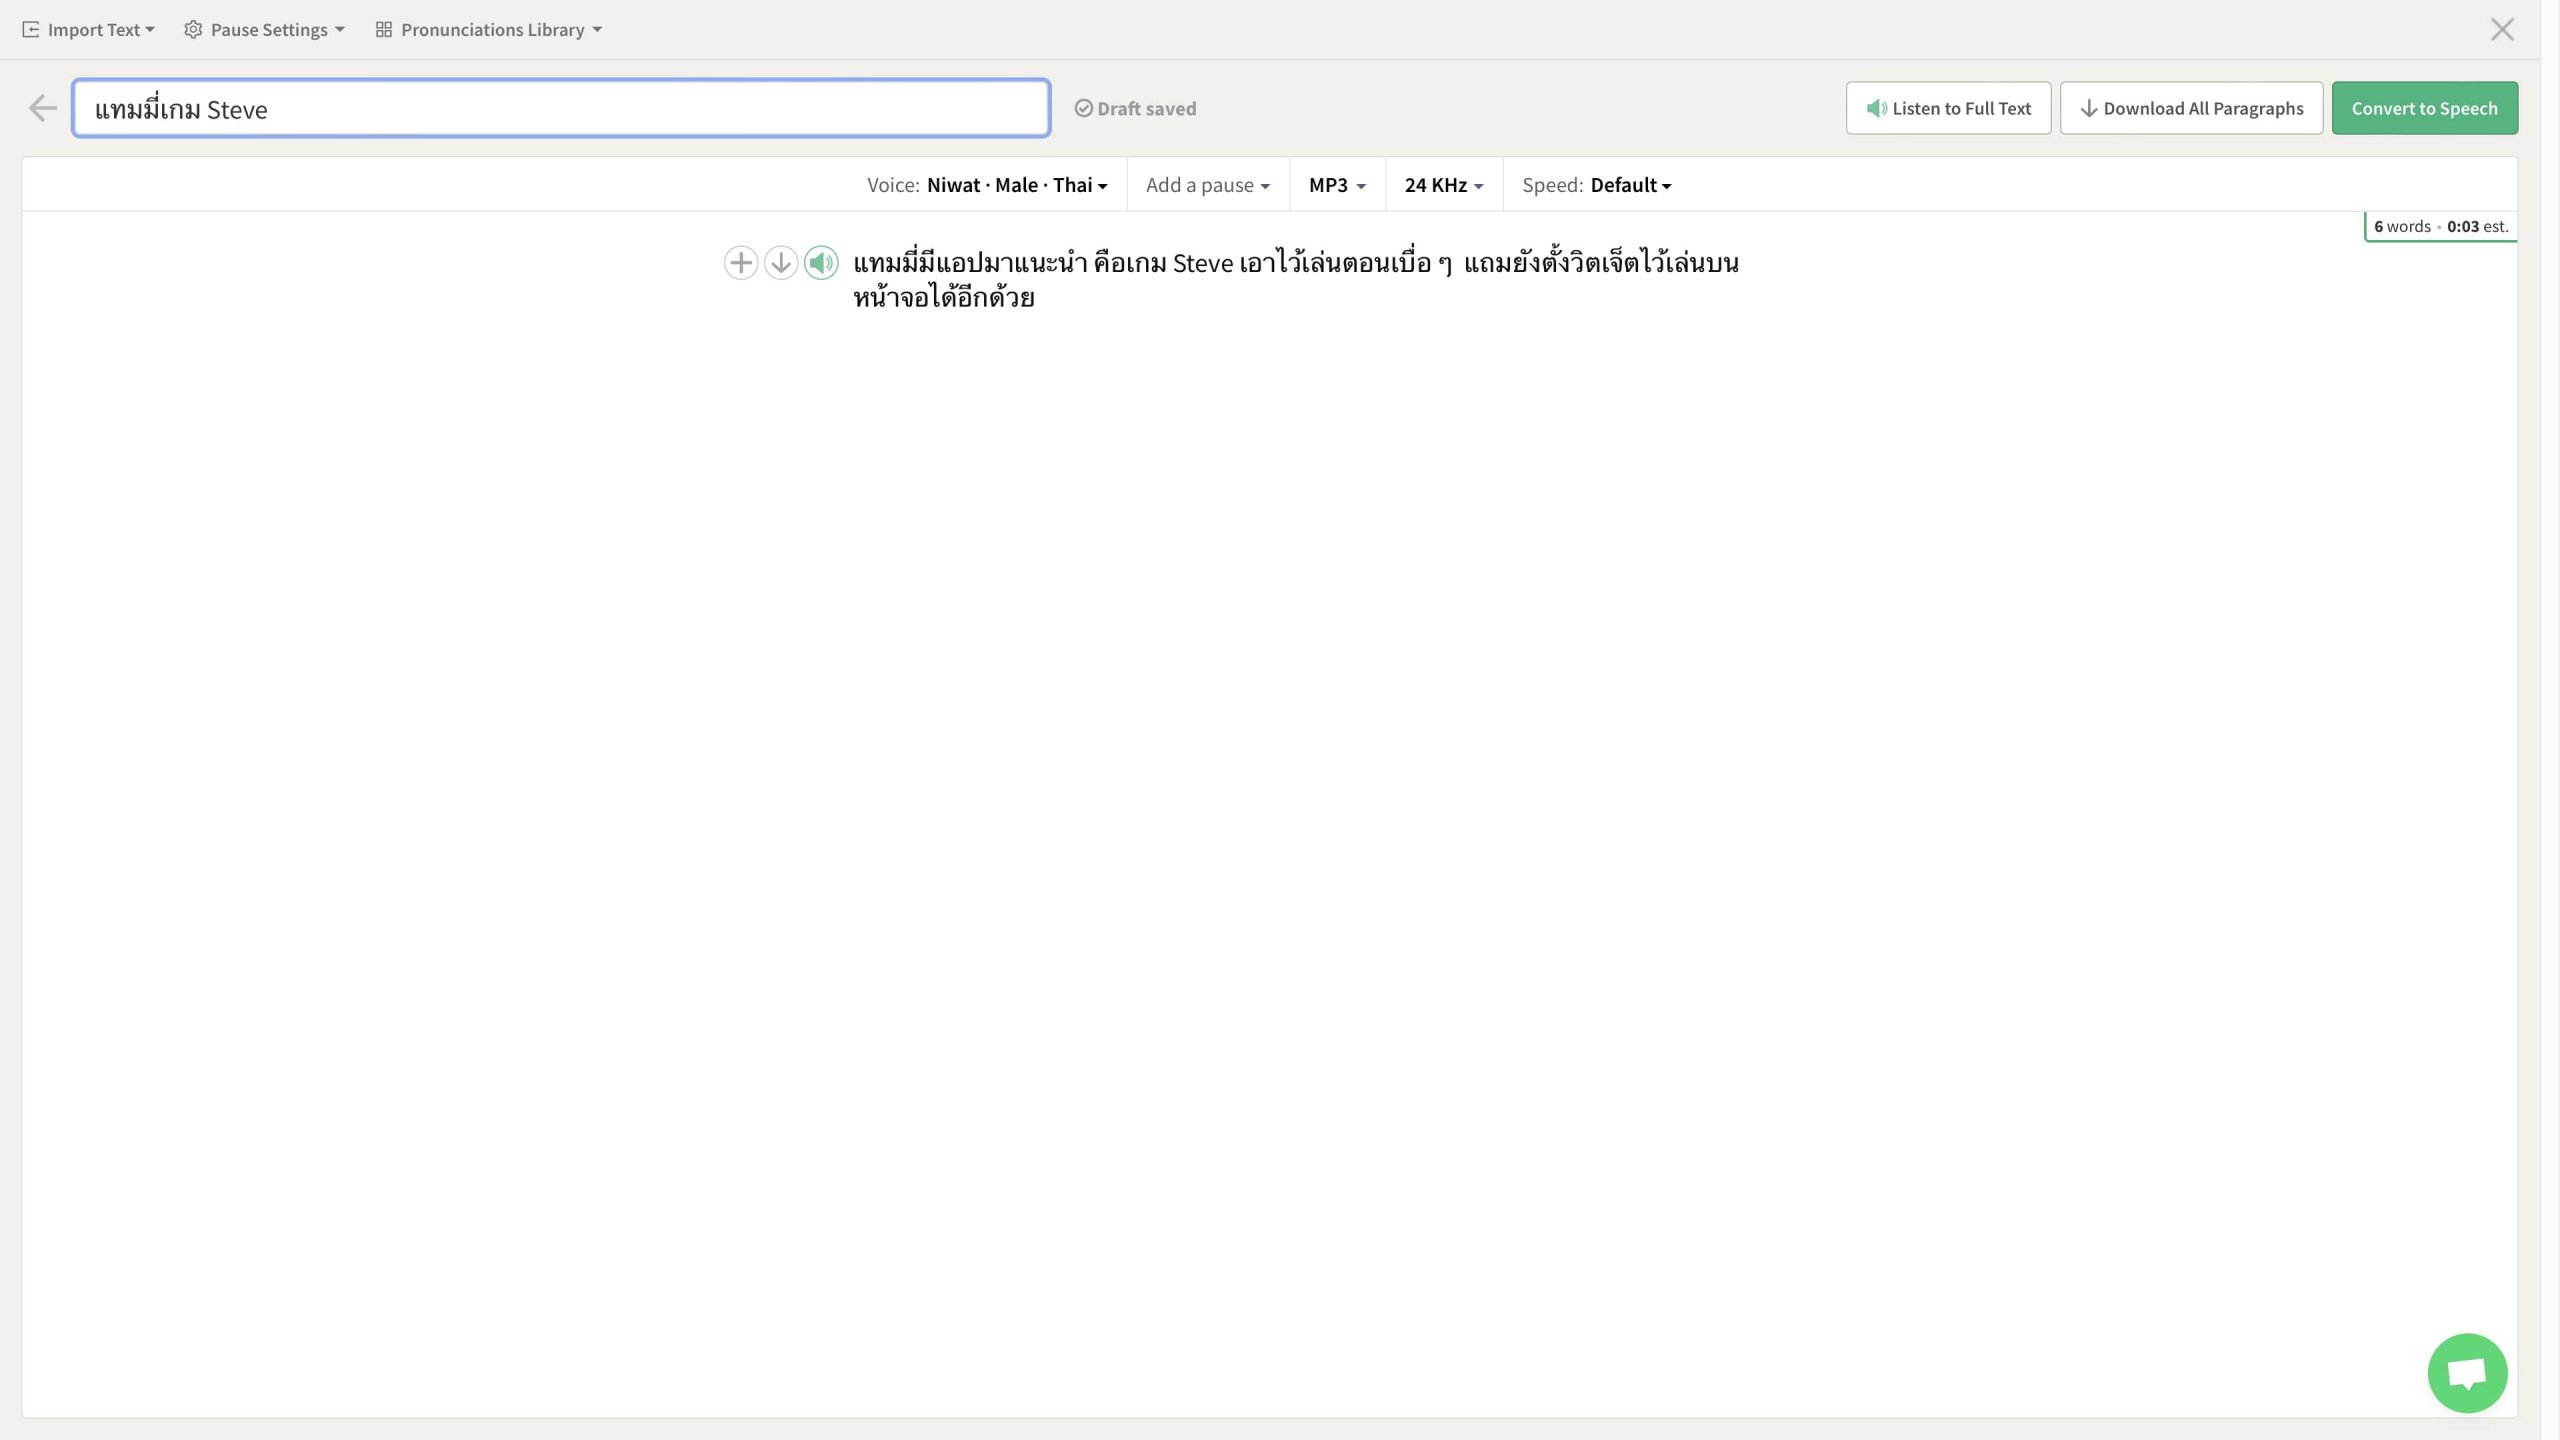Expand the Voice Niwat Male Thai dropdown
Image resolution: width=2560 pixels, height=1440 pixels.
pyautogui.click(x=1016, y=185)
